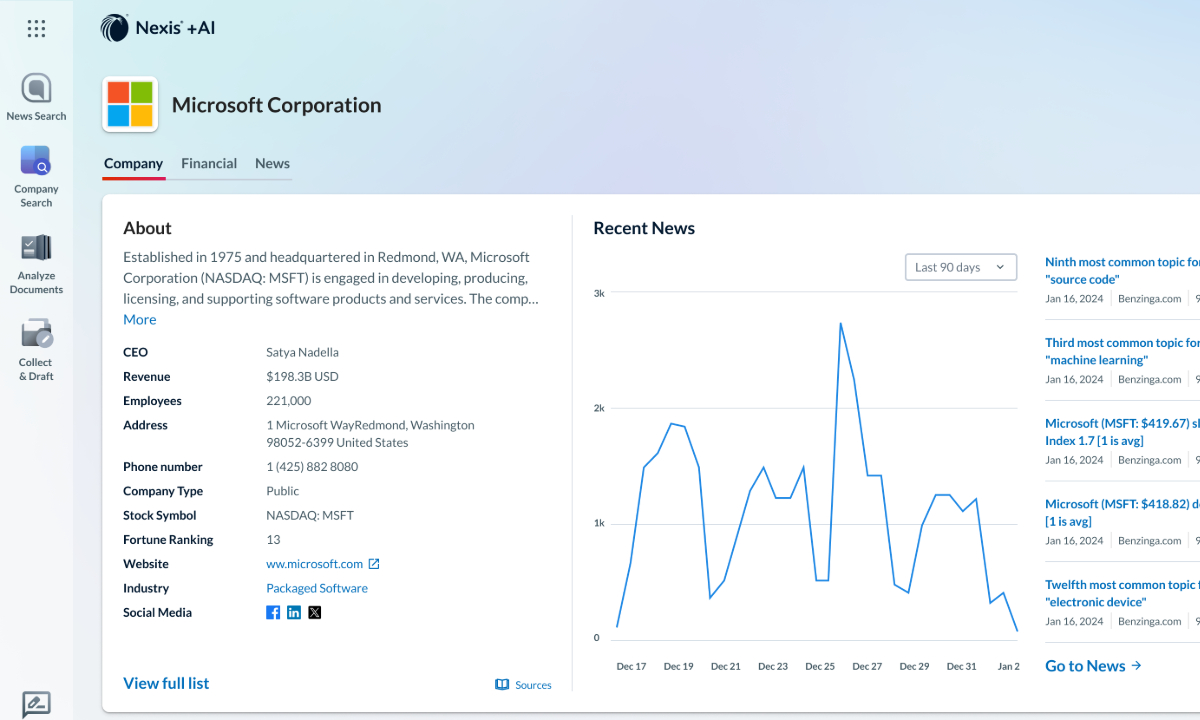Click the View full list link

pos(166,683)
